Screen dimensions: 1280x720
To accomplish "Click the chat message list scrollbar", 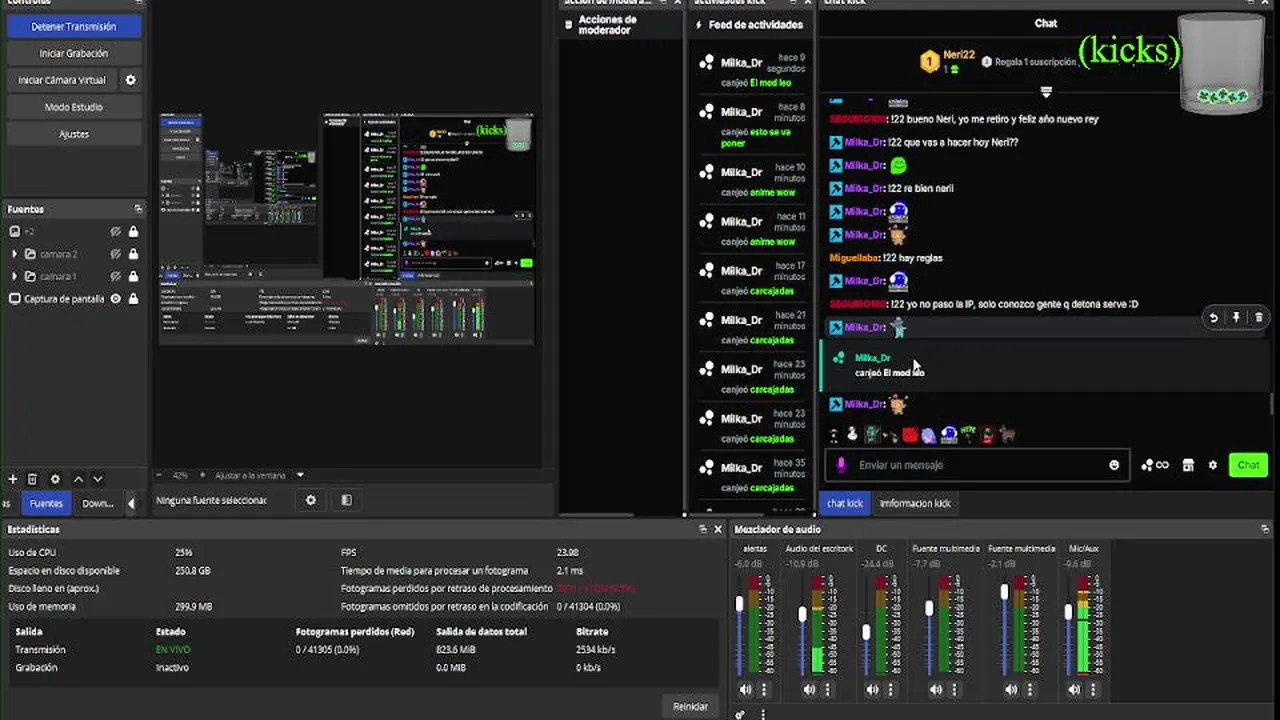I will (1272, 403).
